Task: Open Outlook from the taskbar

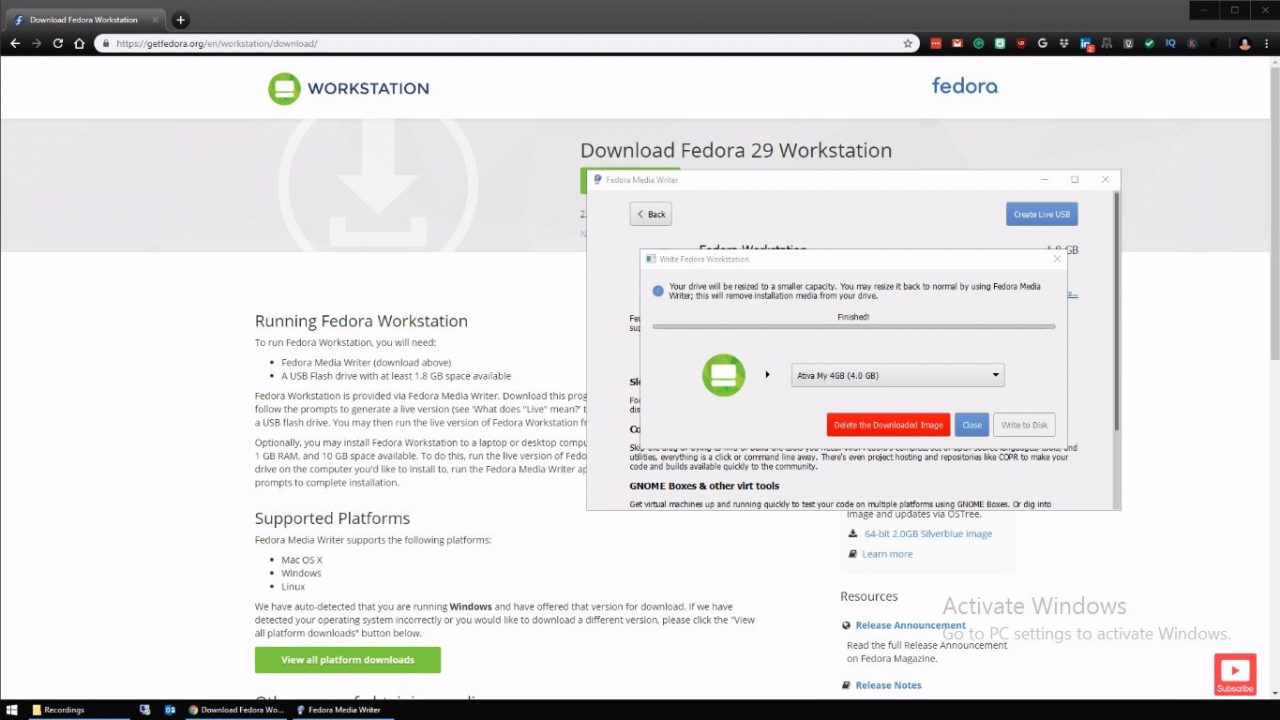Action: click(170, 710)
